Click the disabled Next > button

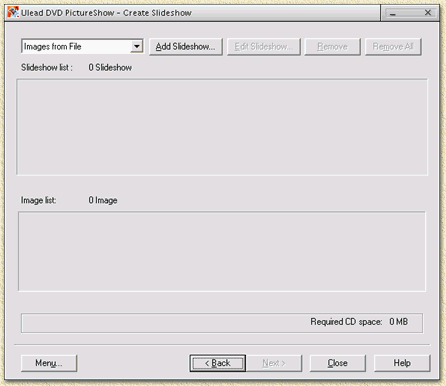point(274,363)
